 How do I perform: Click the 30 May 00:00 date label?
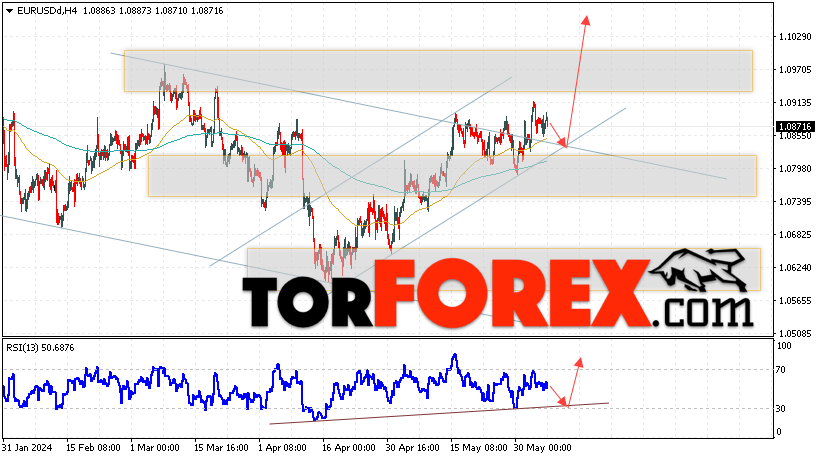pyautogui.click(x=542, y=448)
